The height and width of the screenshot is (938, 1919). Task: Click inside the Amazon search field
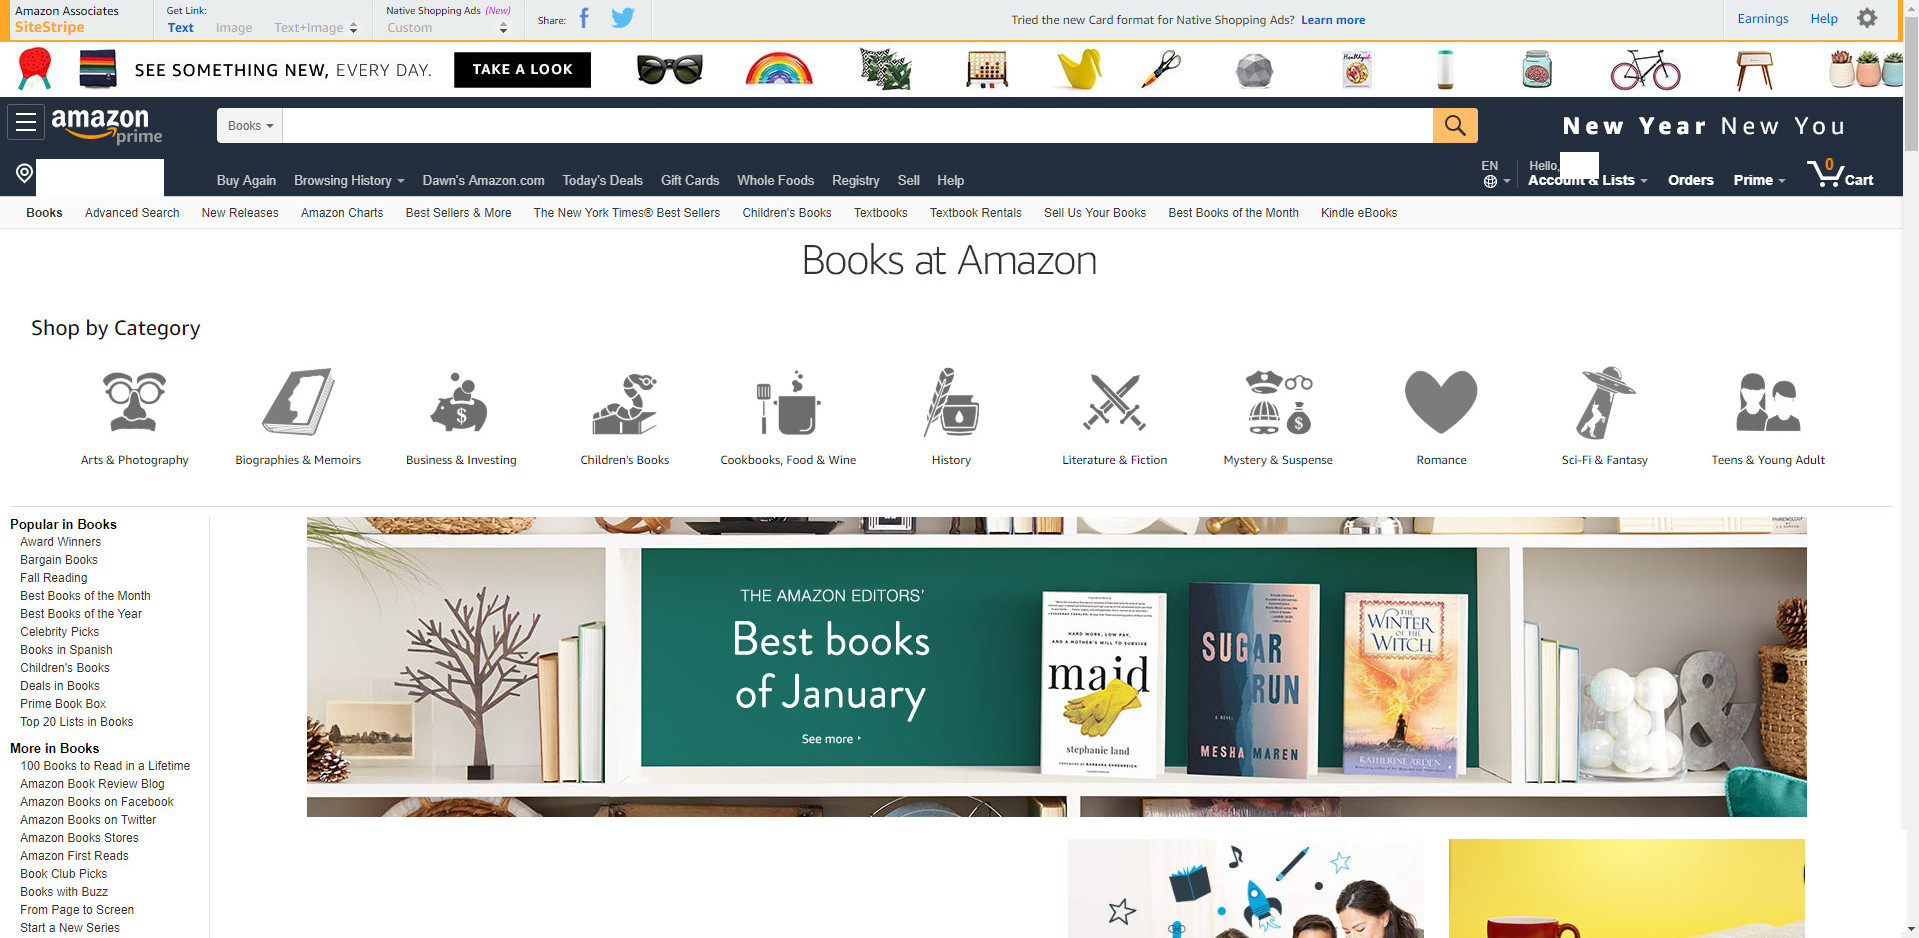click(x=857, y=126)
